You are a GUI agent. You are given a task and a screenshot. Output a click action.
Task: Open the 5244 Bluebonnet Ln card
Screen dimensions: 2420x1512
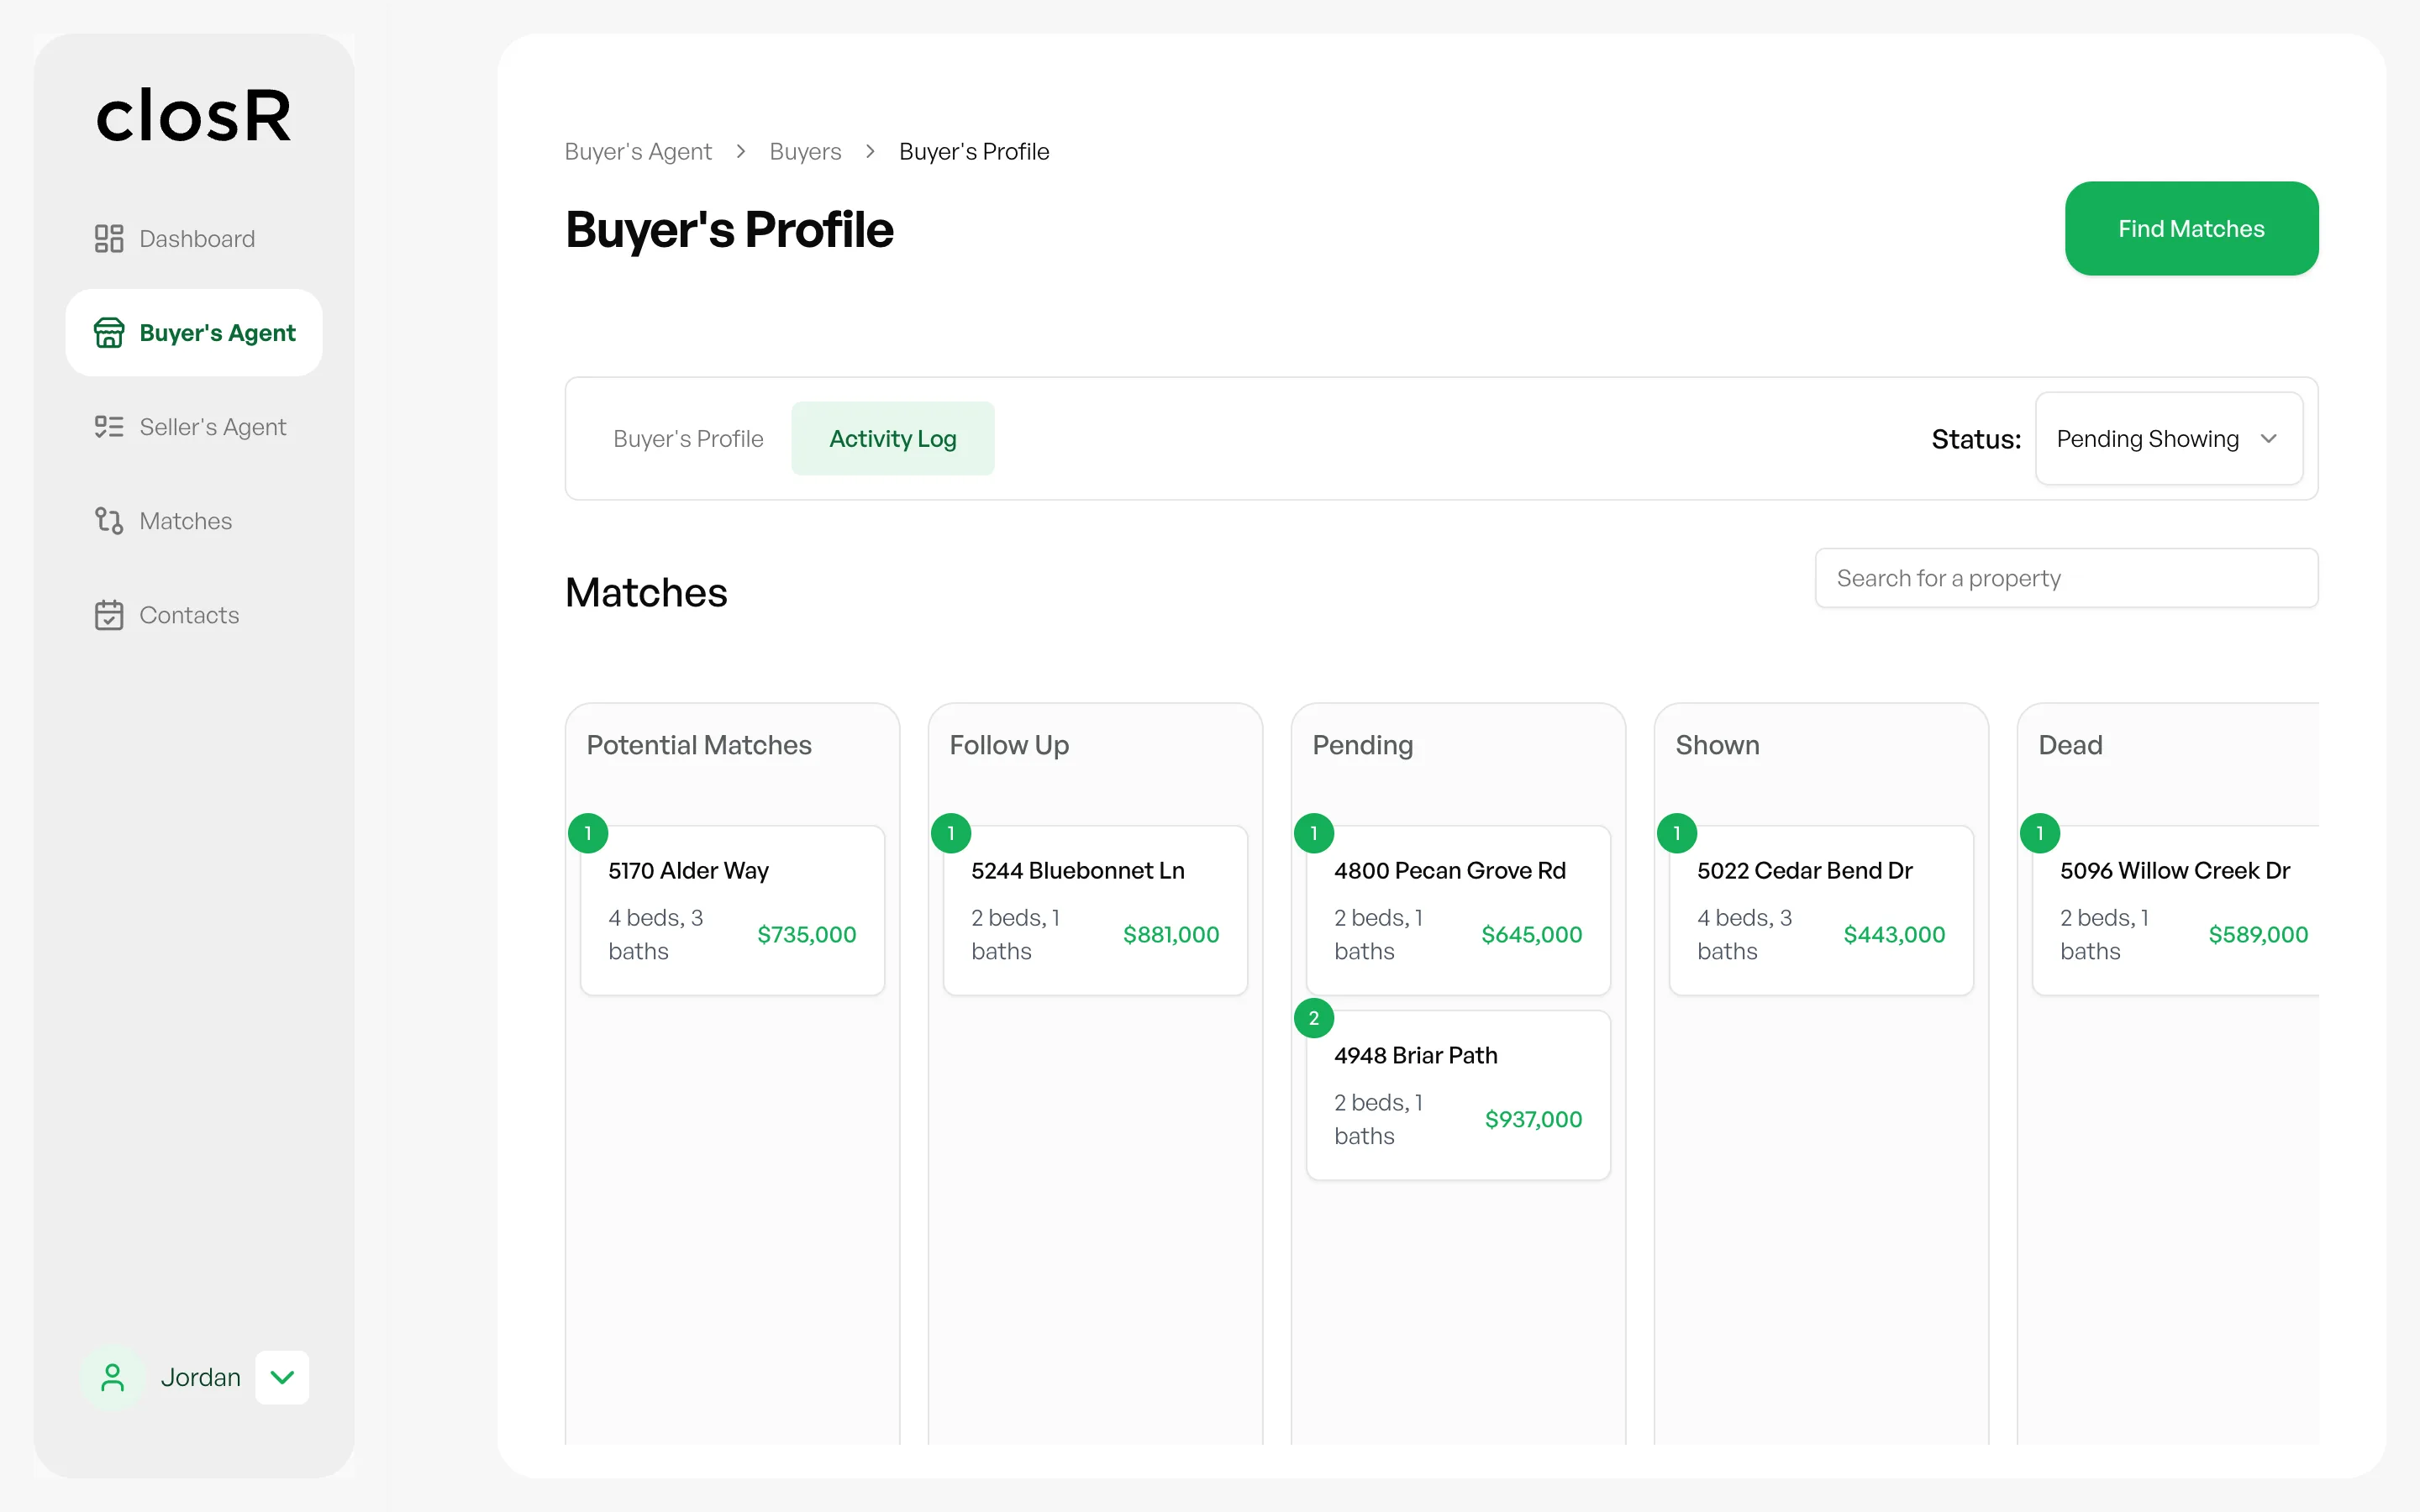point(1096,910)
